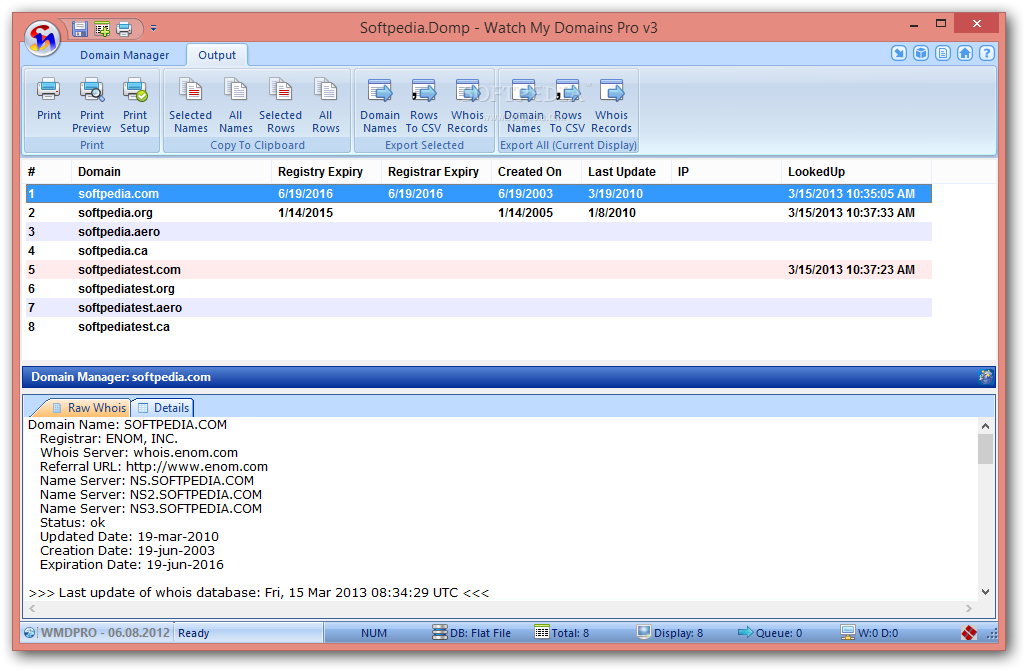Sort by LookedUp column header
The image size is (1026, 671).
click(x=856, y=172)
